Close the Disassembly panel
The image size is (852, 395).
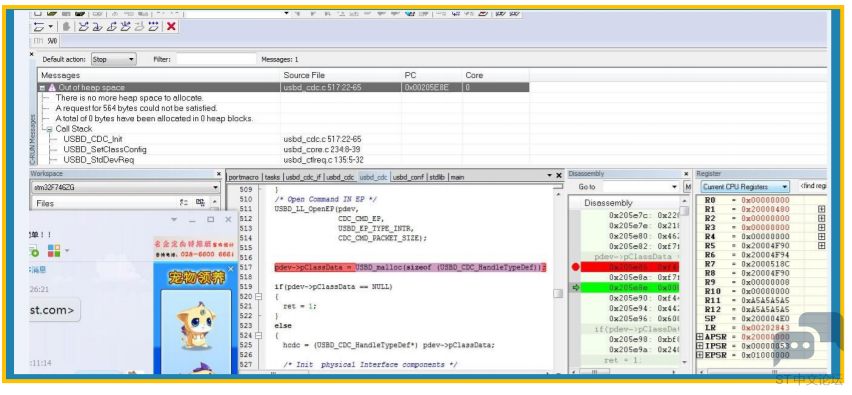pos(686,174)
